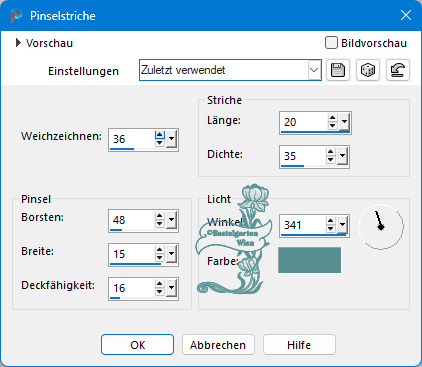Viewport: 422px width, 367px height.
Task: Close the Pinselstriche dialog
Action: tap(406, 15)
